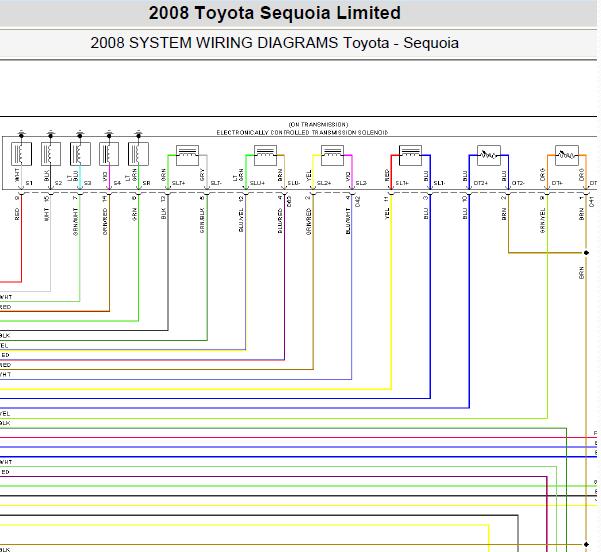This screenshot has width=601, height=552.
Task: Click the OT2- terminal label
Action: point(518,183)
